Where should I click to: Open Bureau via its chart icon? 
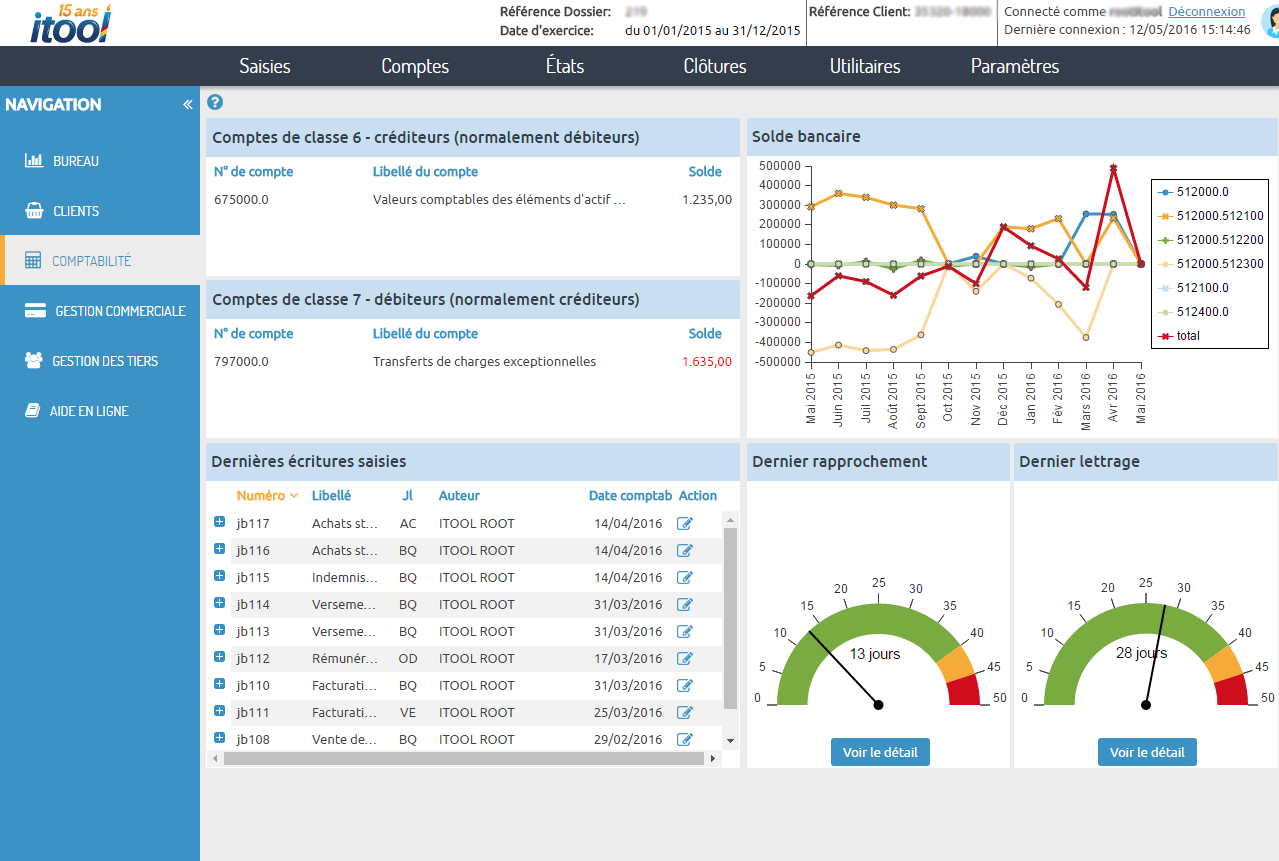click(33, 160)
